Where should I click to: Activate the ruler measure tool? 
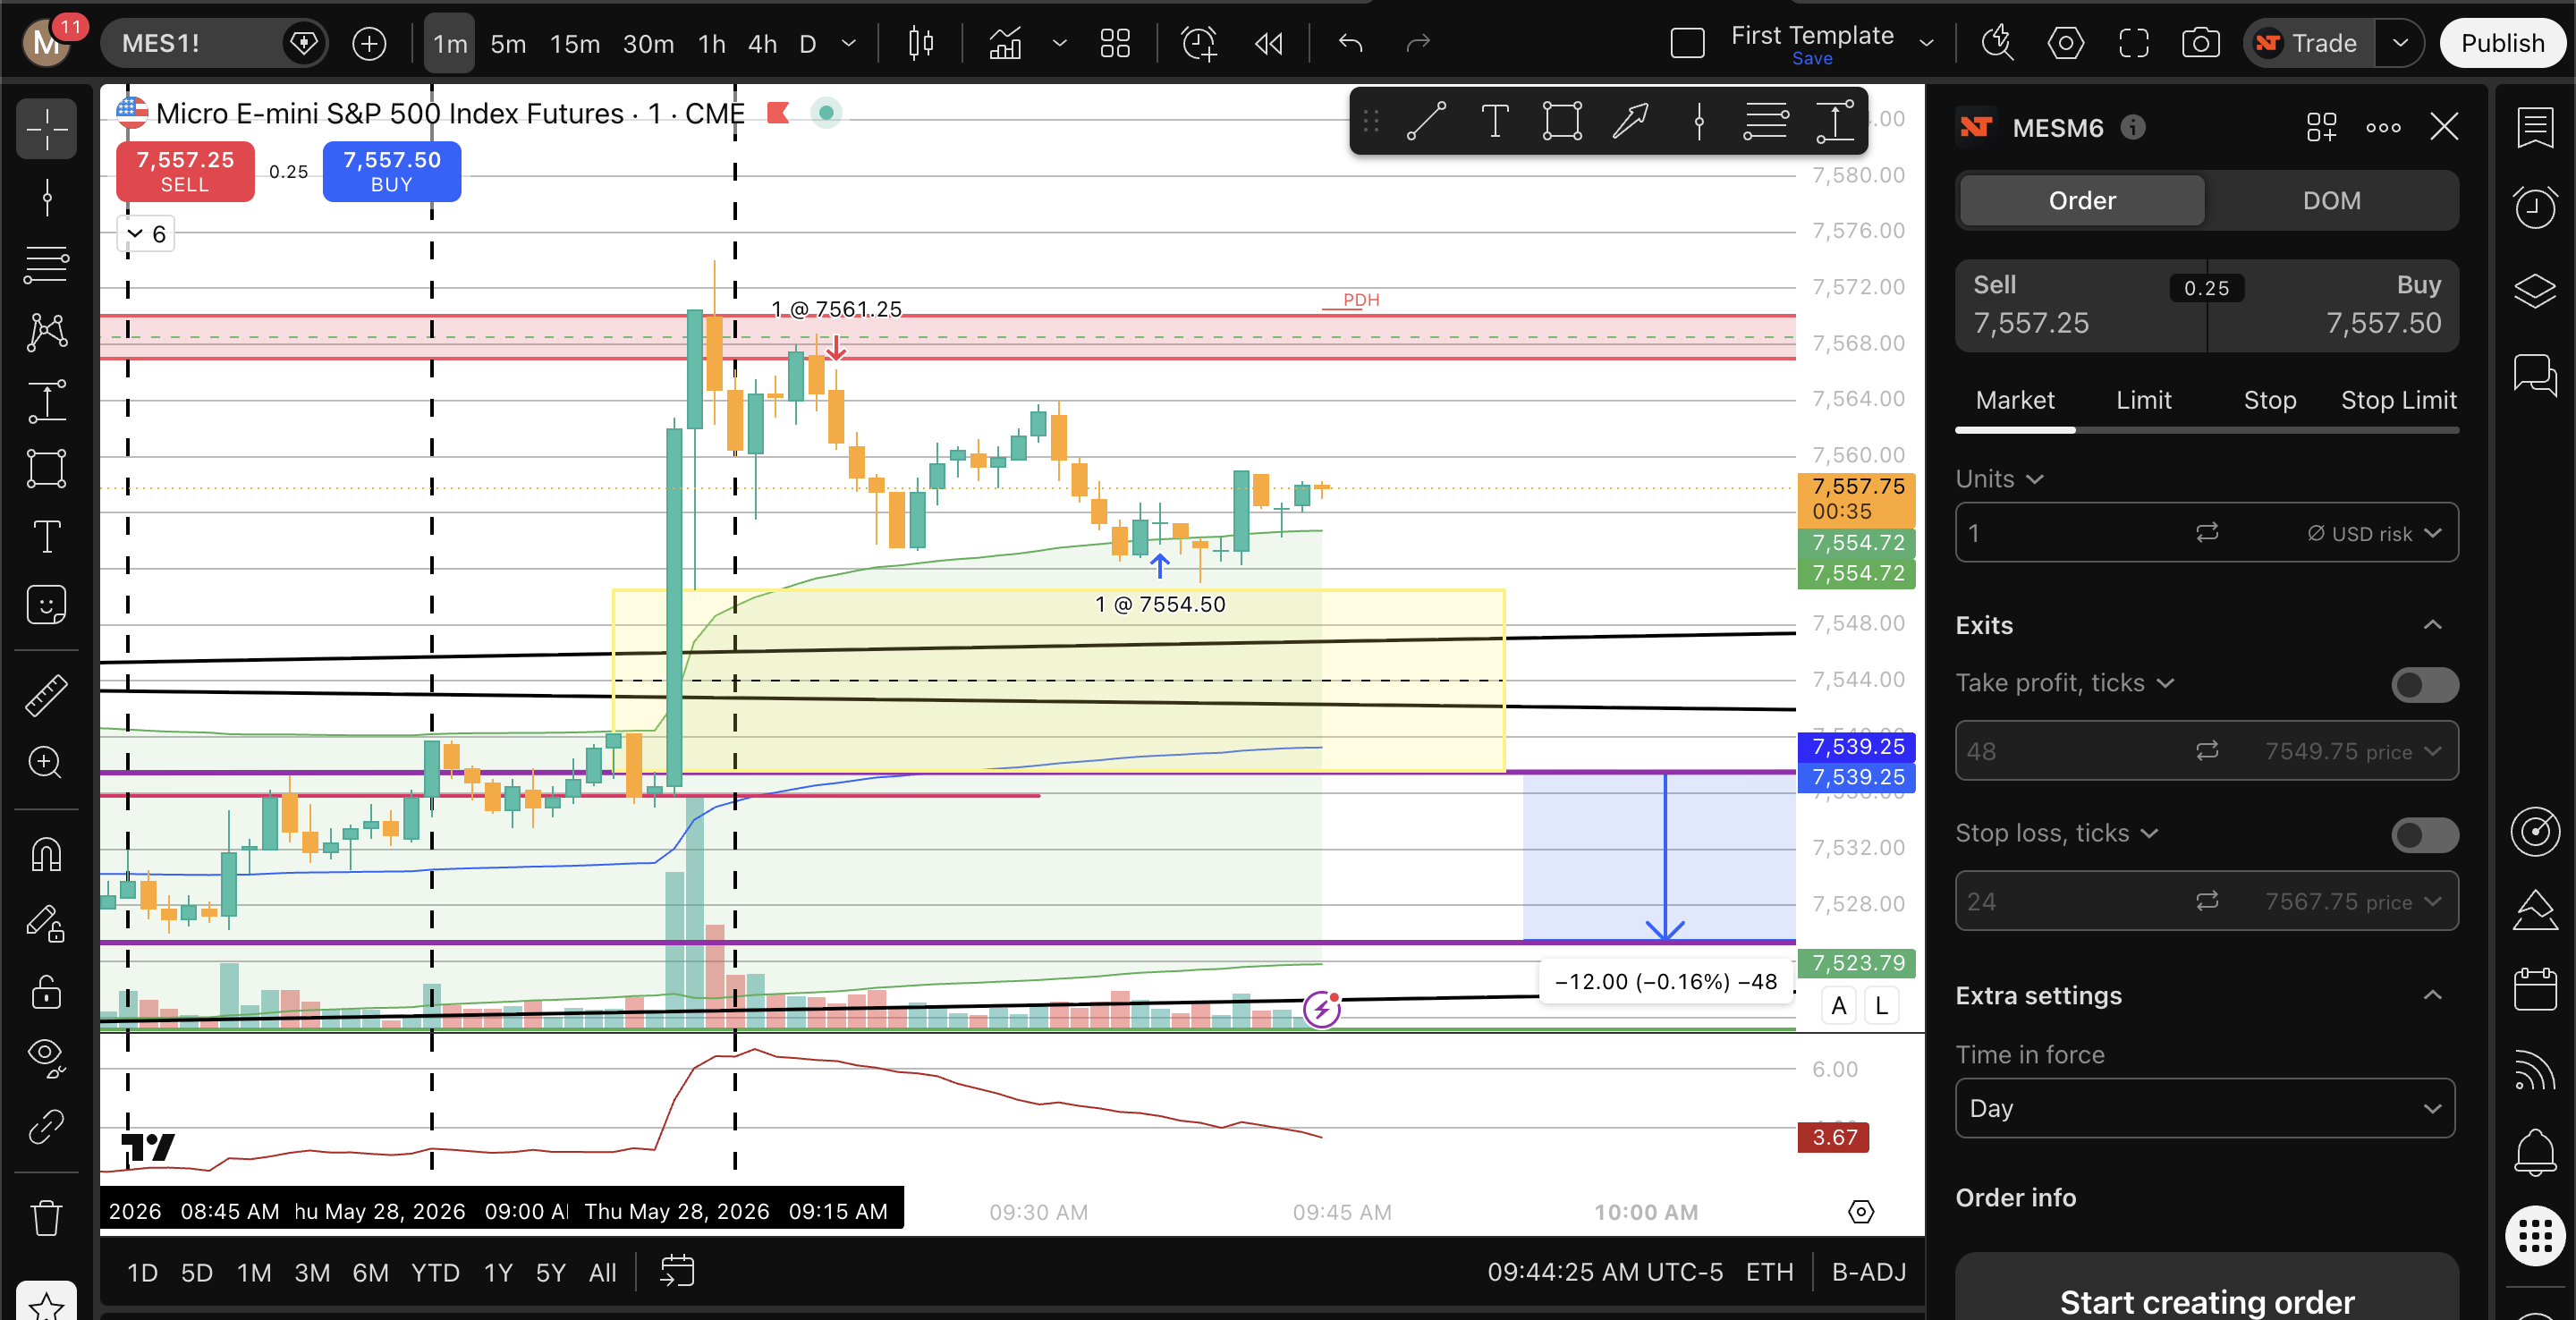click(46, 695)
